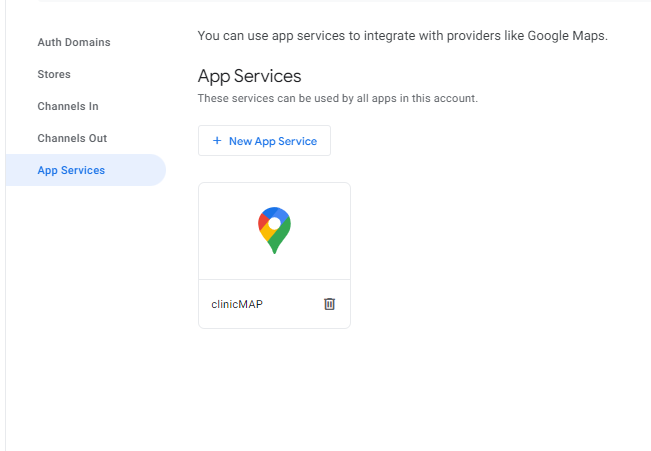Go to Stores in the sidebar
Viewport: 651px width, 451px height.
54,74
